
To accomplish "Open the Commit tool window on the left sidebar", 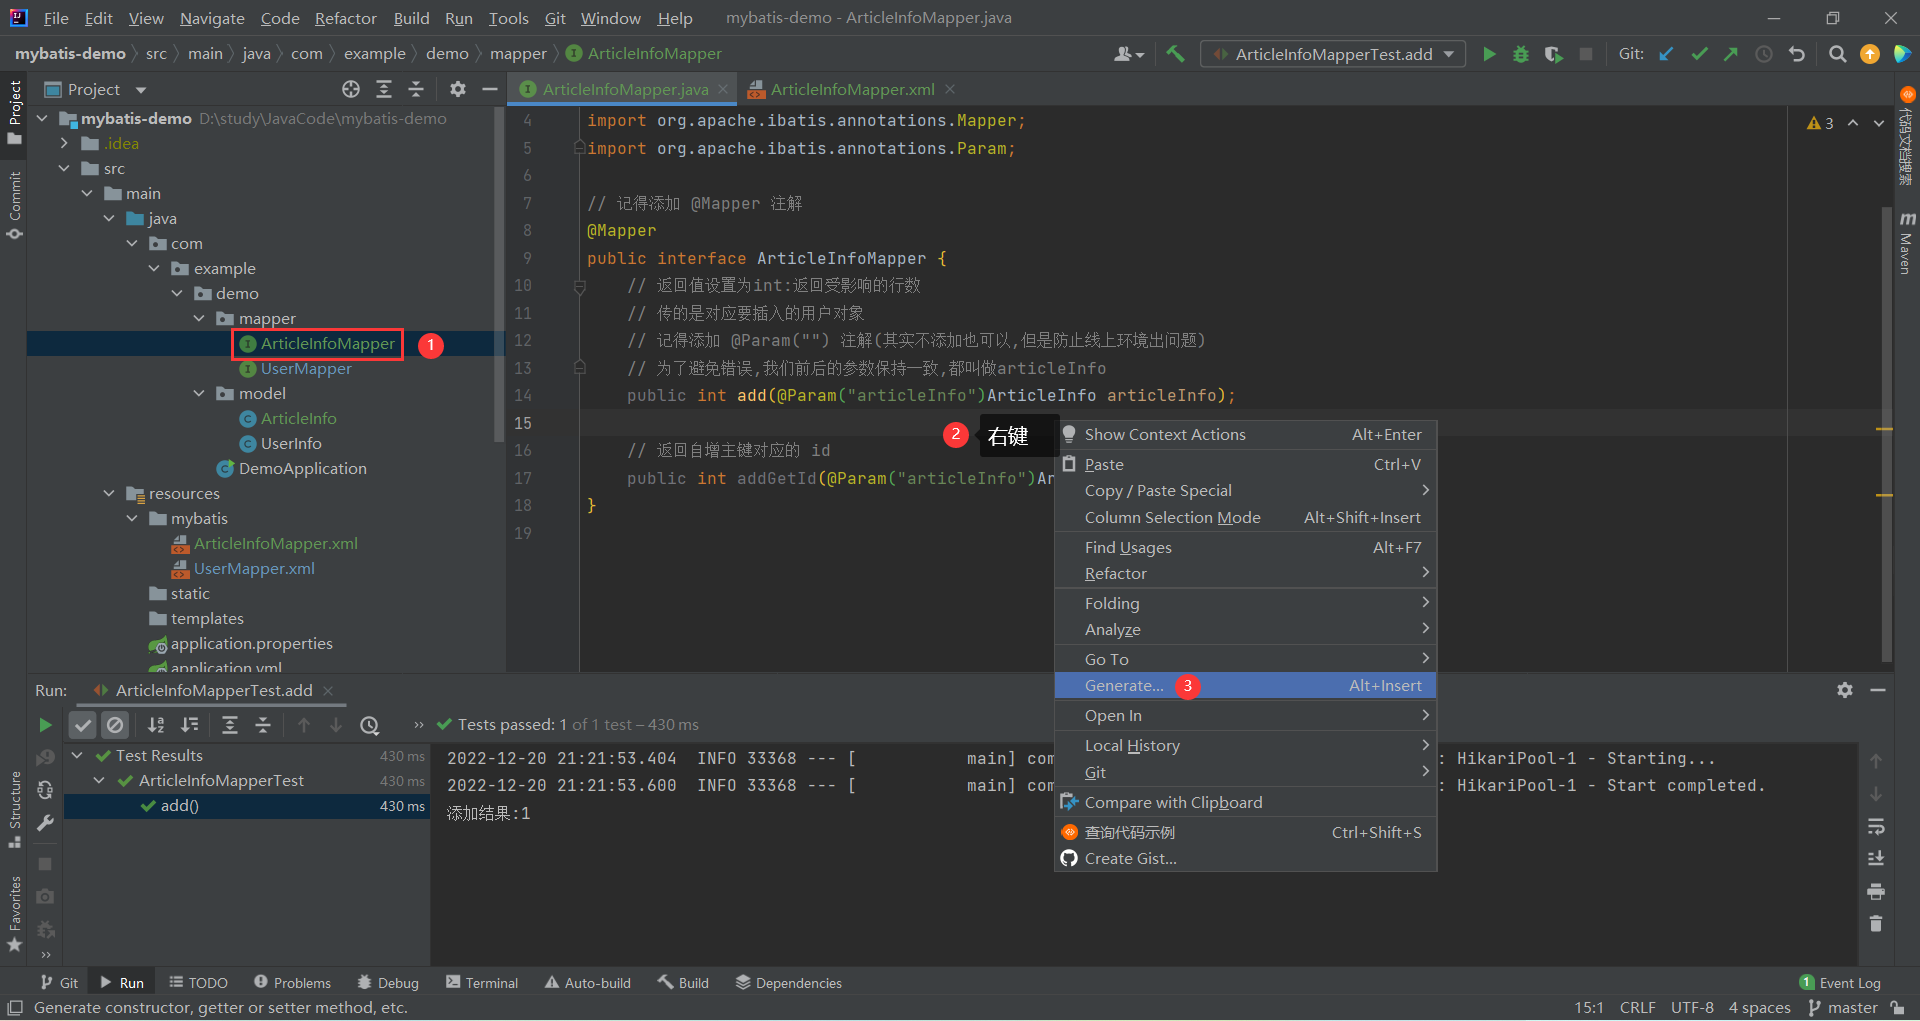I will pos(14,205).
